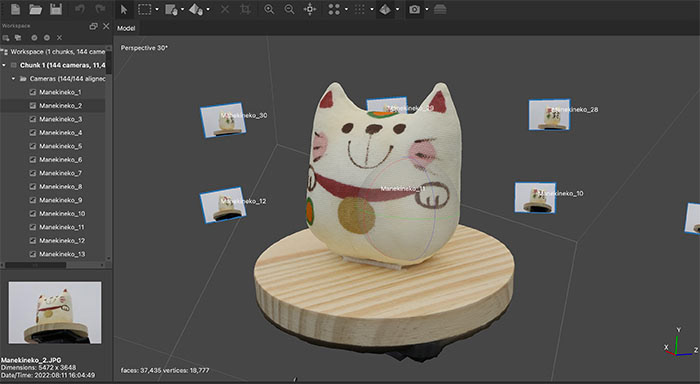The width and height of the screenshot is (700, 384).
Task: Redo the last undone action
Action: point(100,9)
